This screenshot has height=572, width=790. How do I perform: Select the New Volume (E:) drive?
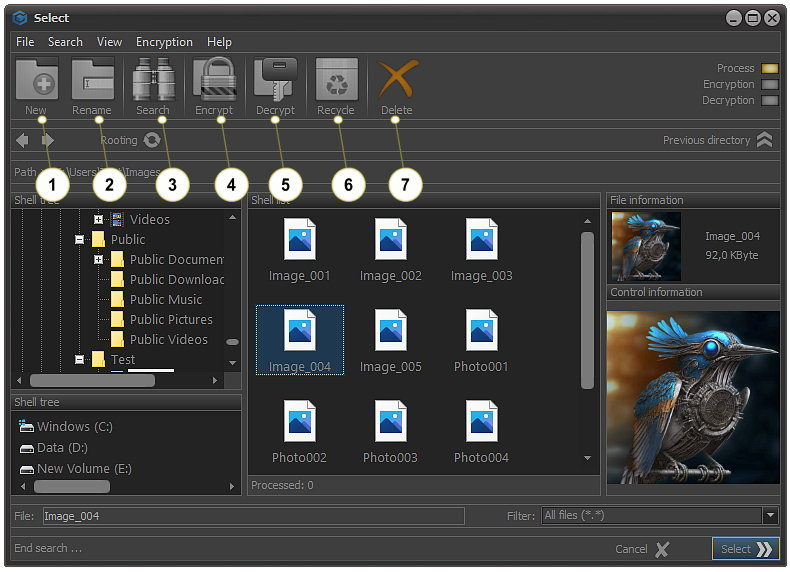[76, 469]
